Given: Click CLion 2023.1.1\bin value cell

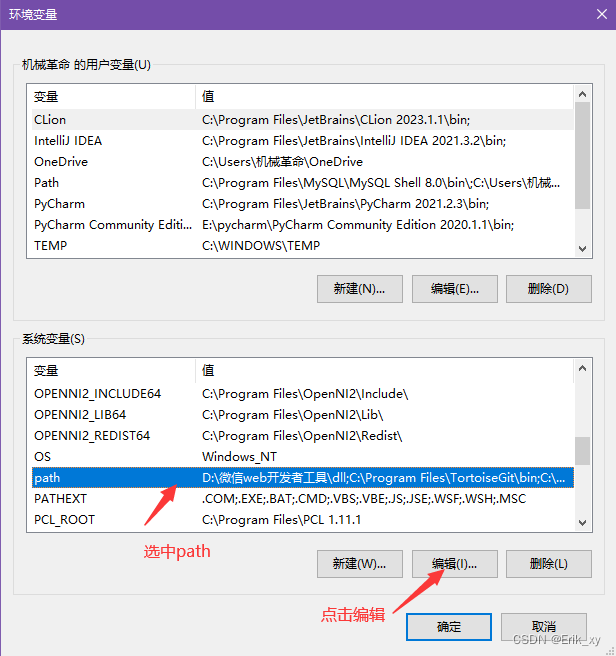Looking at the screenshot, I should point(336,120).
